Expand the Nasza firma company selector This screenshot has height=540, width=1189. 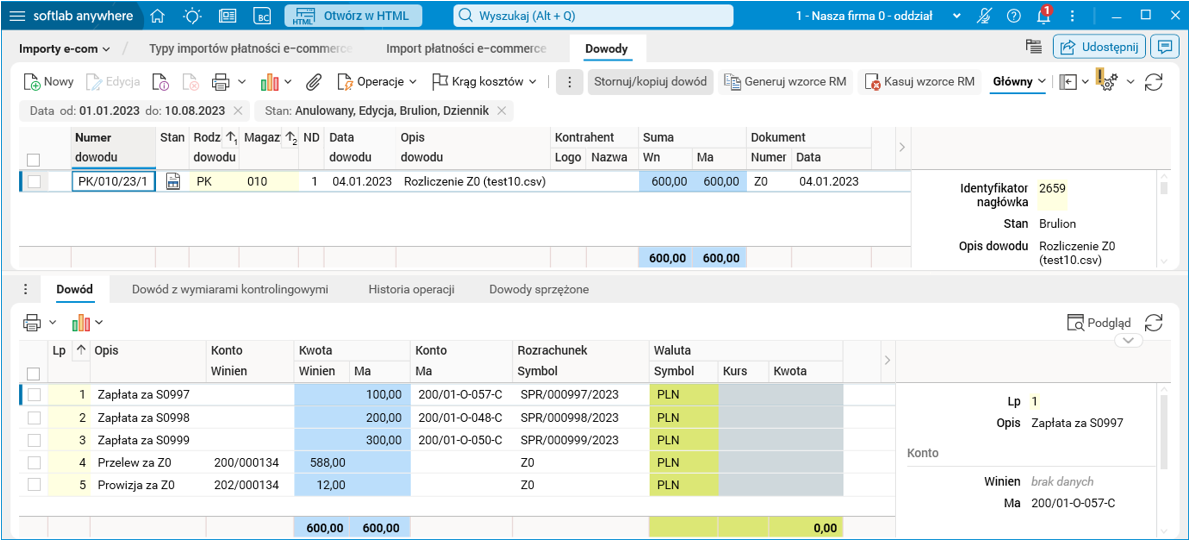pyautogui.click(x=957, y=16)
